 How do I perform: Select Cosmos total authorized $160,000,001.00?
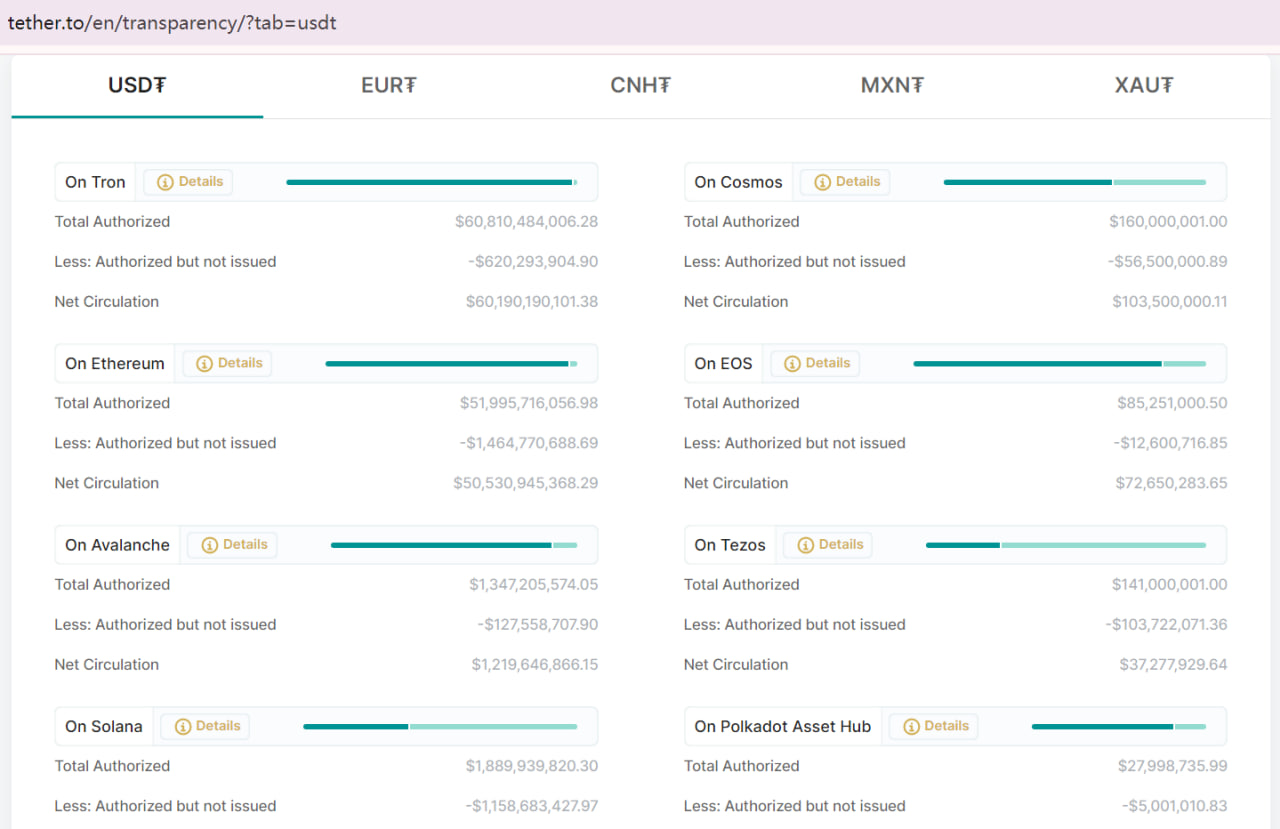tap(1168, 222)
